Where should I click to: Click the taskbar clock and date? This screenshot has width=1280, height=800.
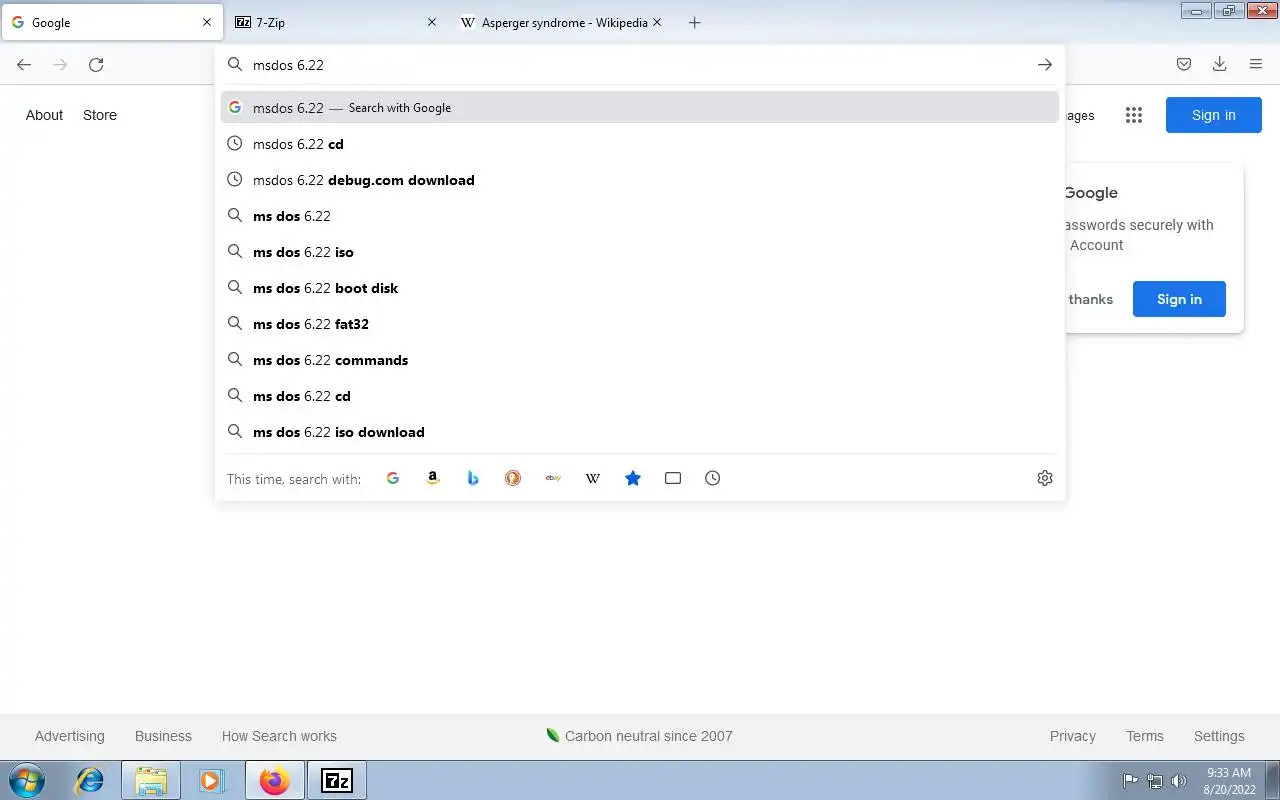1229,781
